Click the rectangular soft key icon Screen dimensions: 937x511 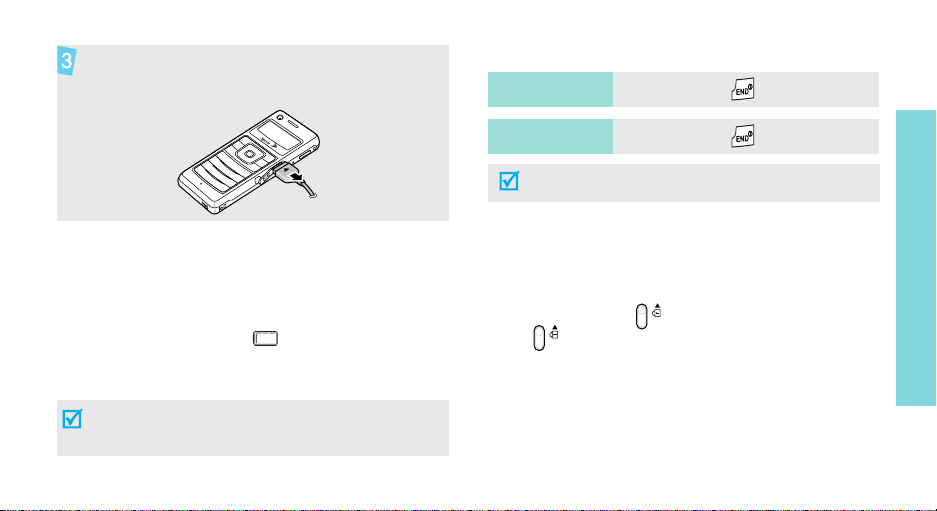[x=265, y=339]
